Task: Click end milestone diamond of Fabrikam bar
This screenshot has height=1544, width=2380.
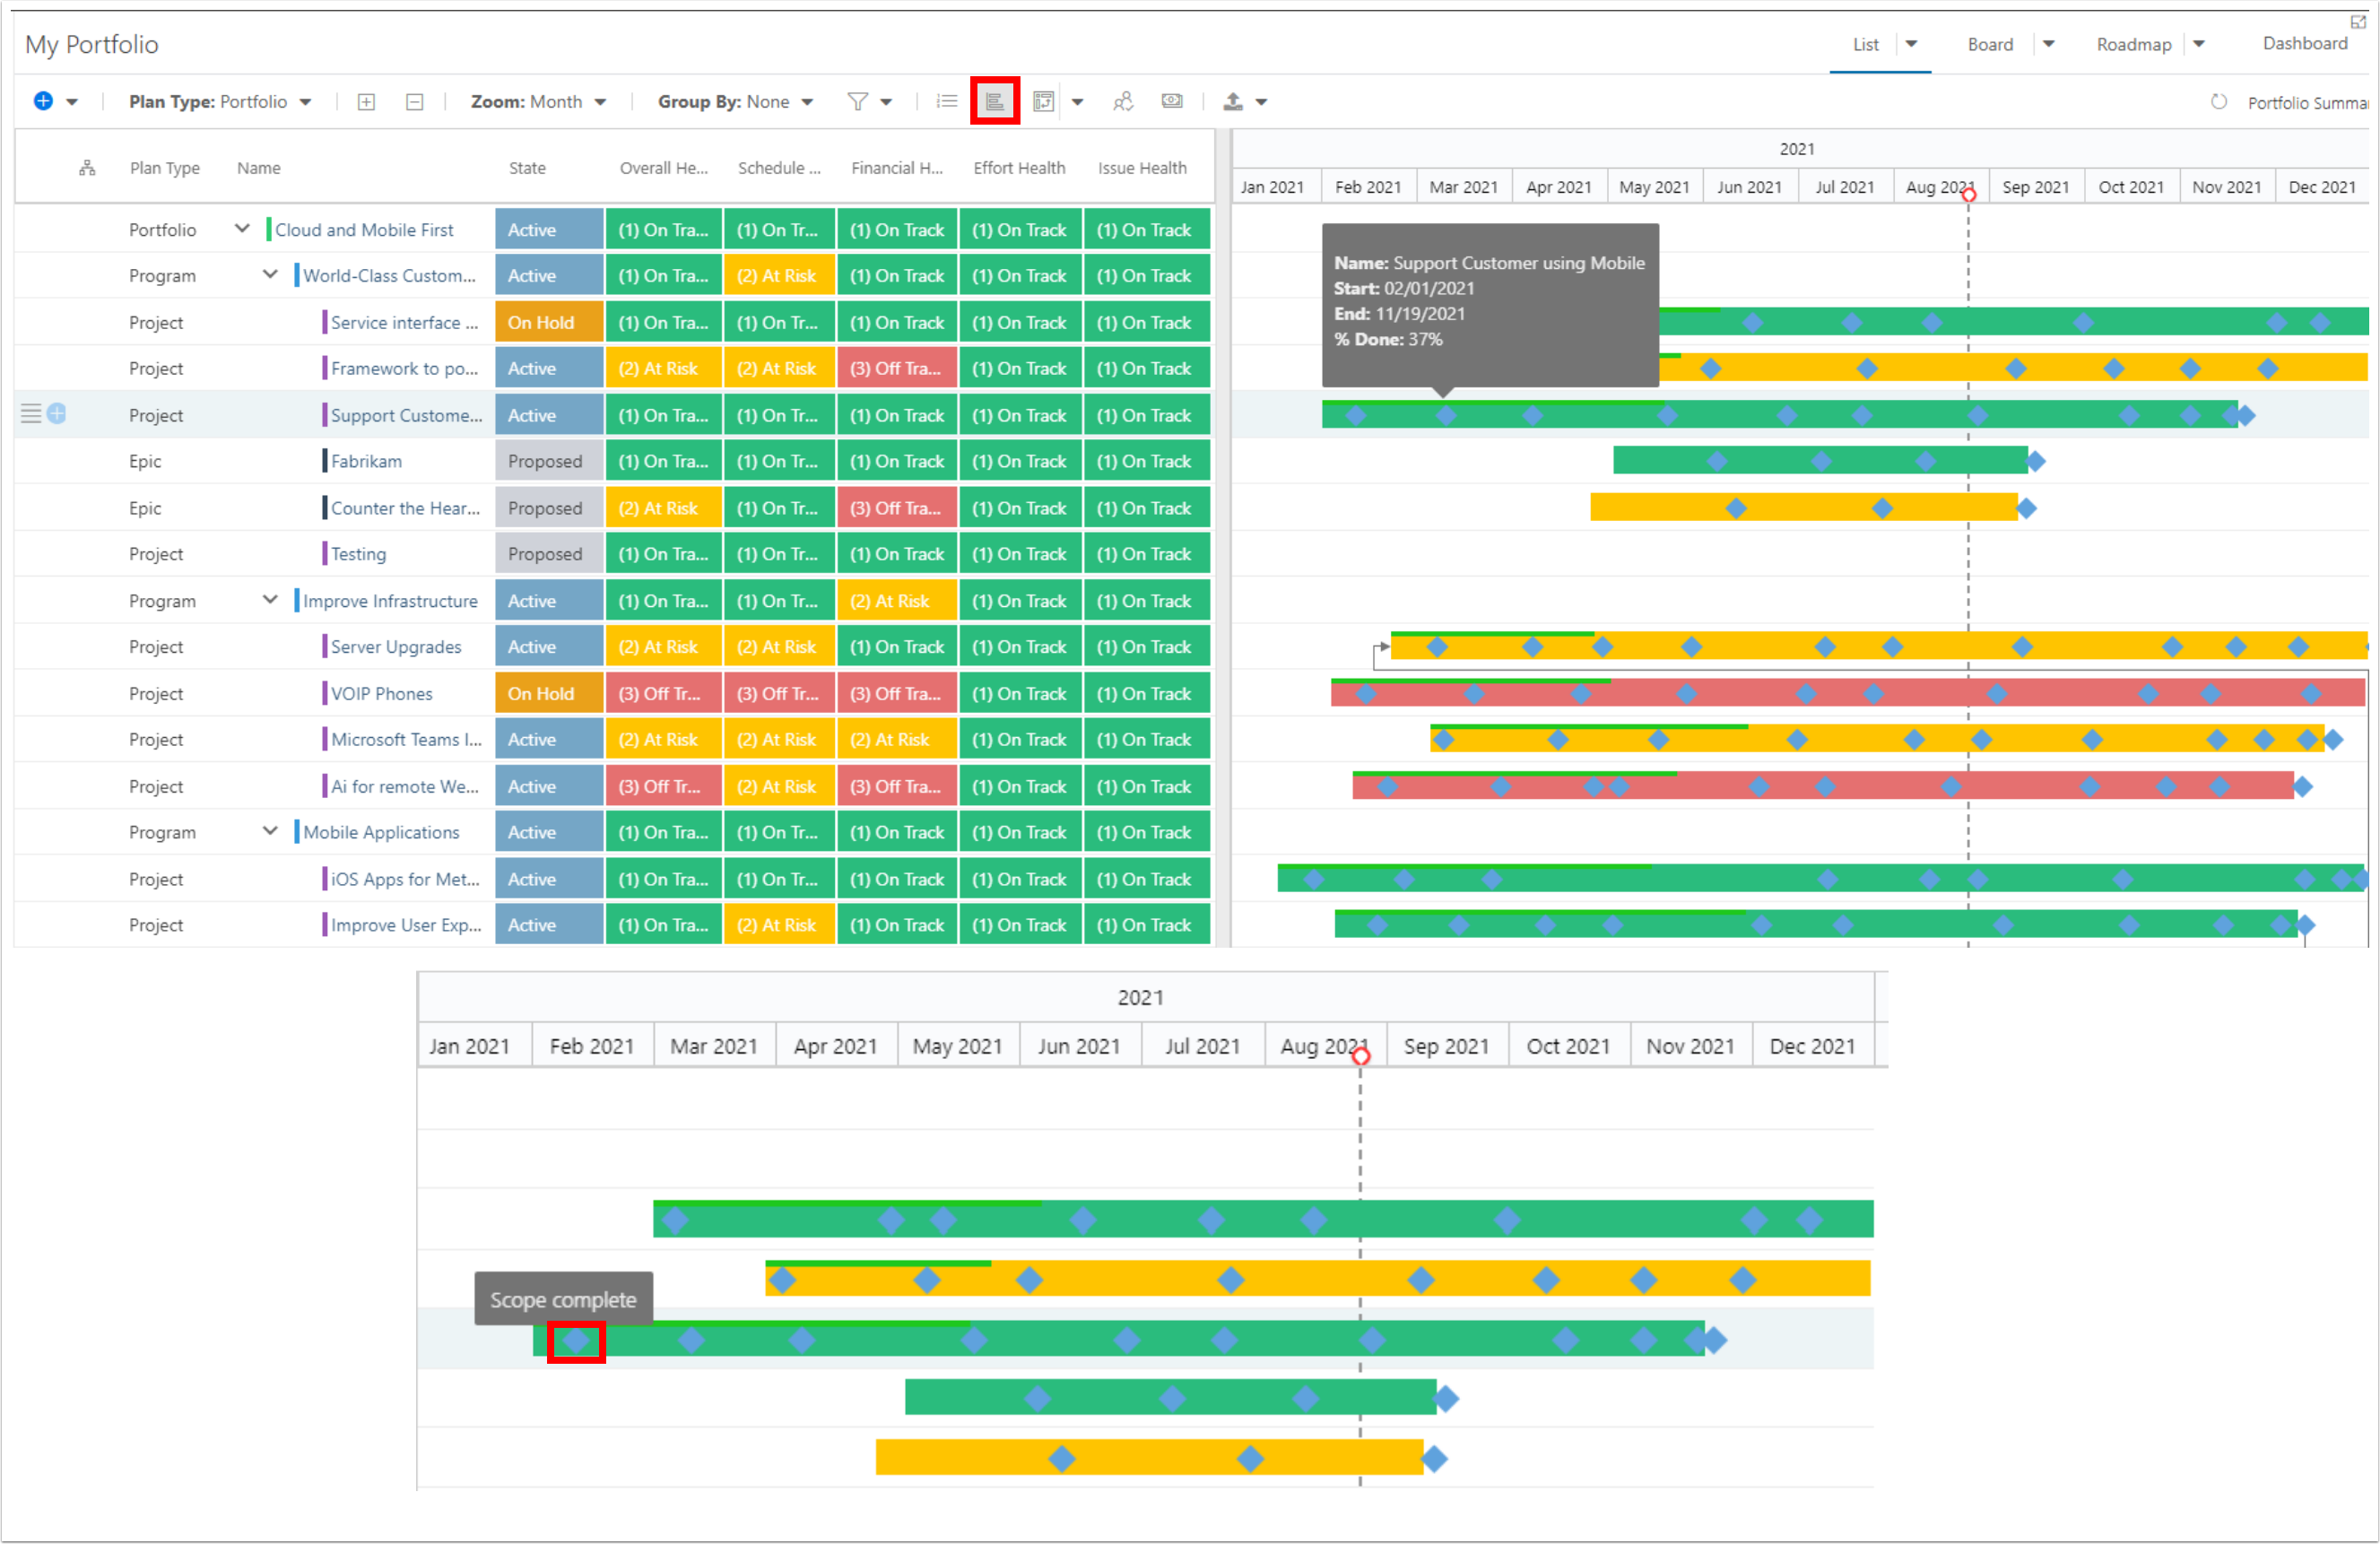Action: 2035,461
